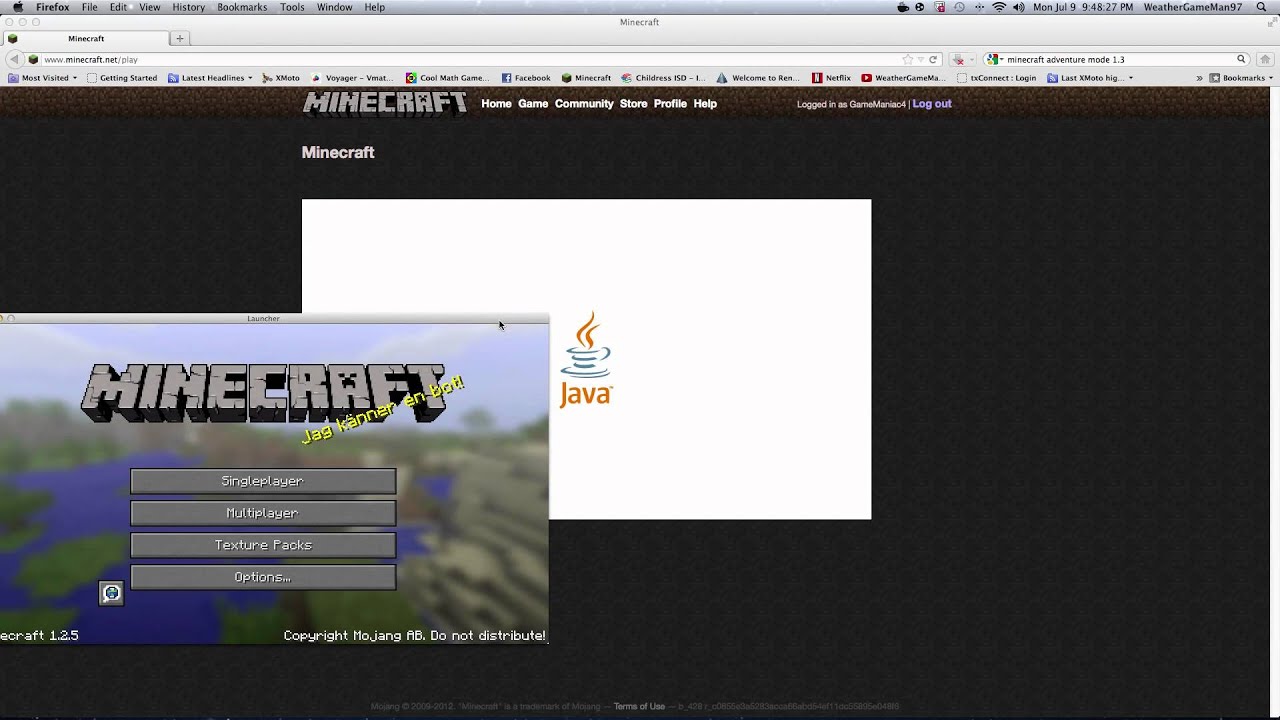Viewport: 1280px width, 720px height.
Task: Open the Community link in site navigation
Action: [584, 104]
